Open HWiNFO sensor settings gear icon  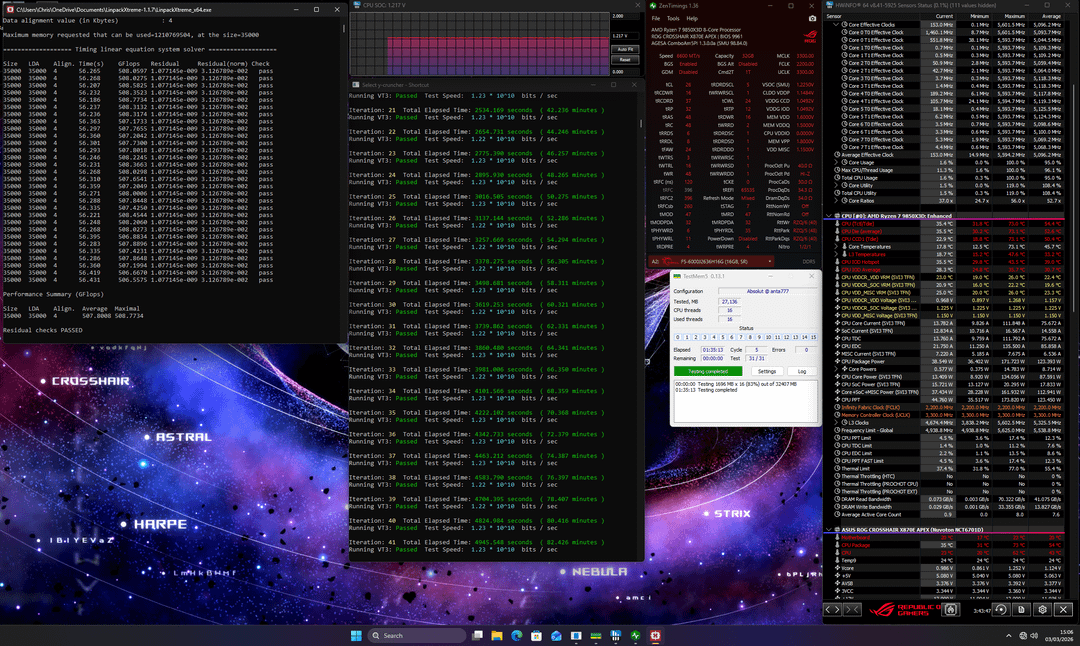(1043, 609)
